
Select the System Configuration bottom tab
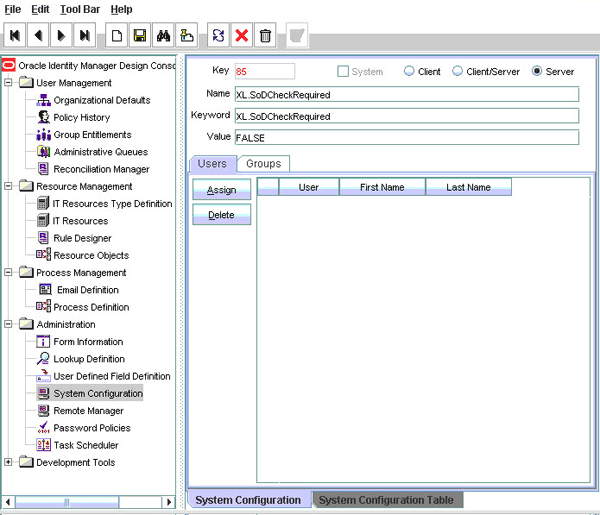tap(248, 500)
